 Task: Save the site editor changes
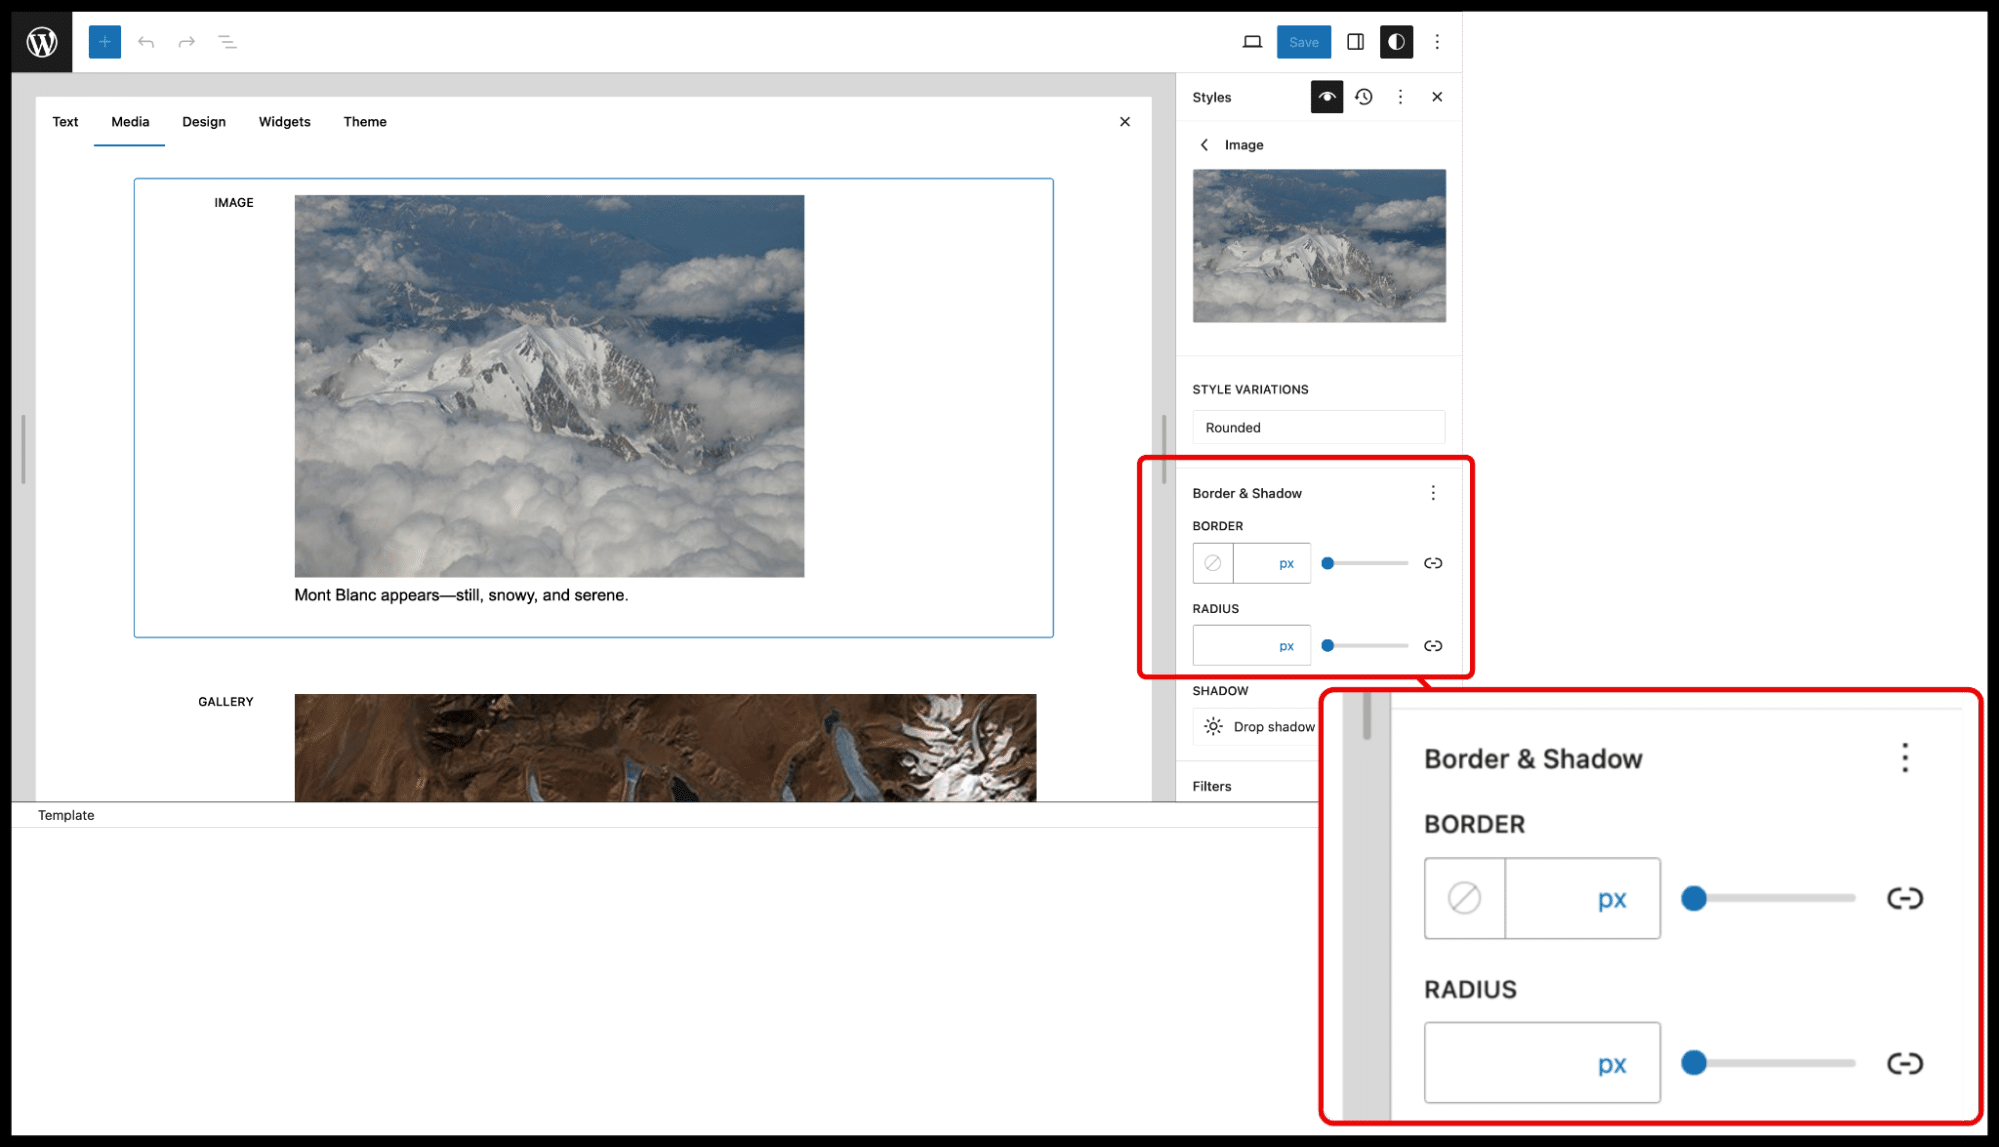tap(1303, 42)
